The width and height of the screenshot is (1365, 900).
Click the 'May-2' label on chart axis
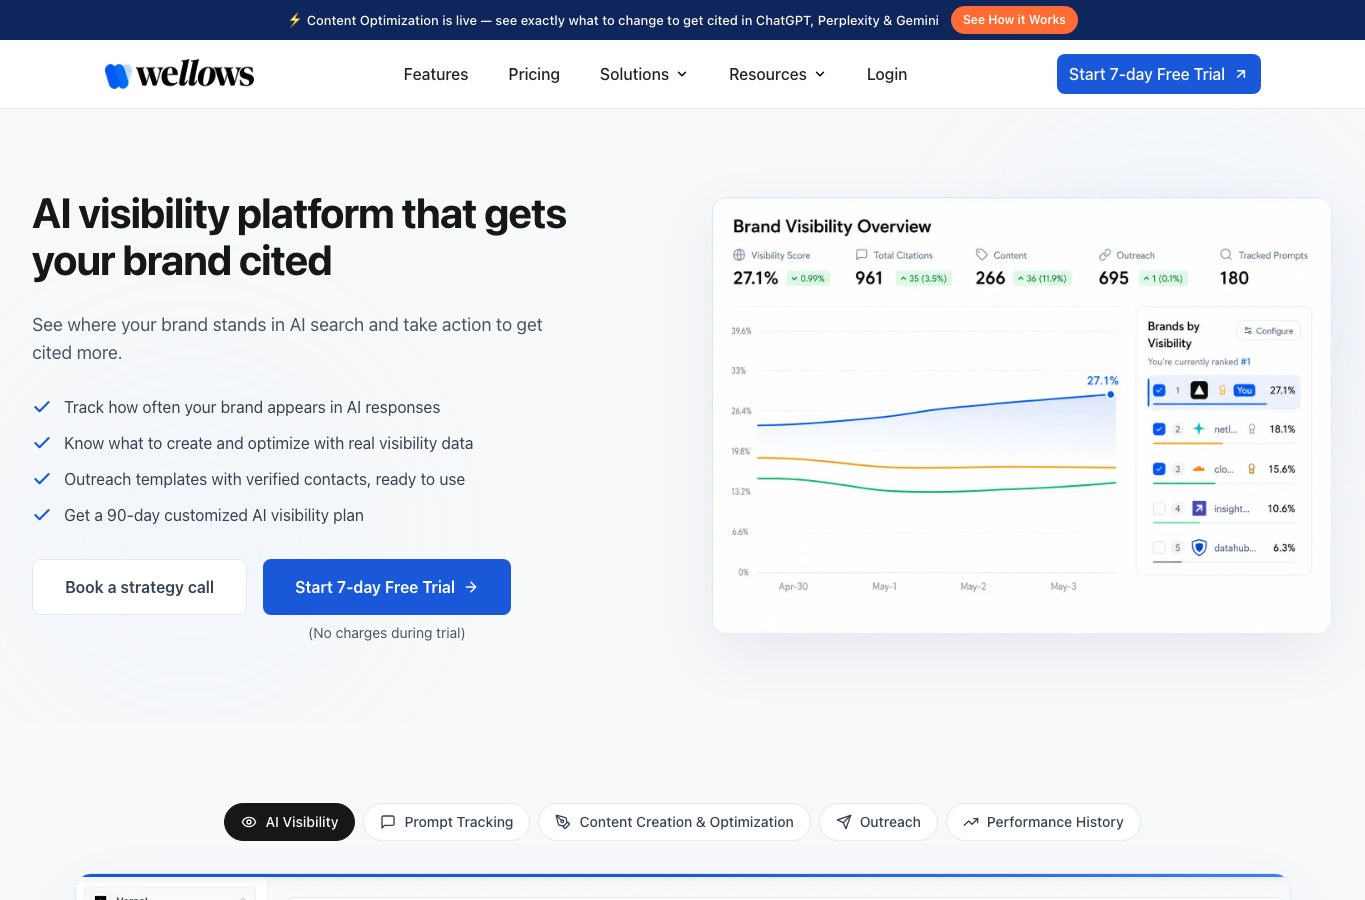coord(973,586)
